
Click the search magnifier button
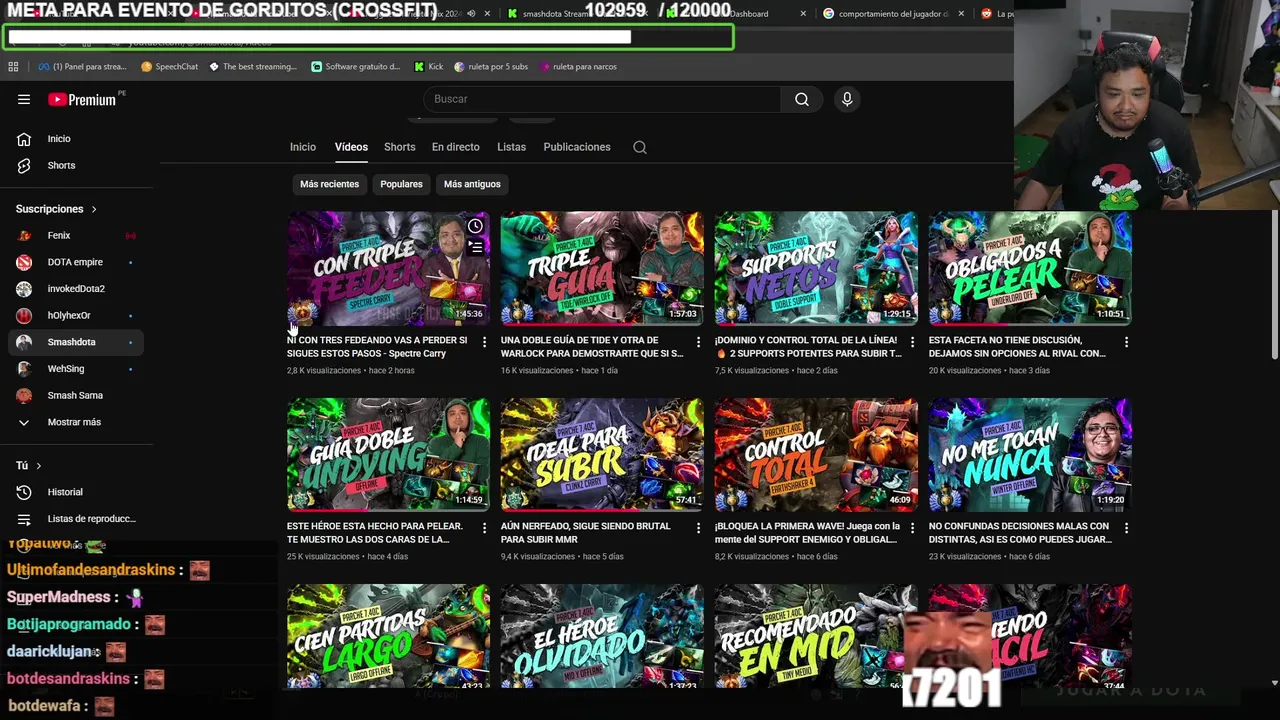(802, 99)
